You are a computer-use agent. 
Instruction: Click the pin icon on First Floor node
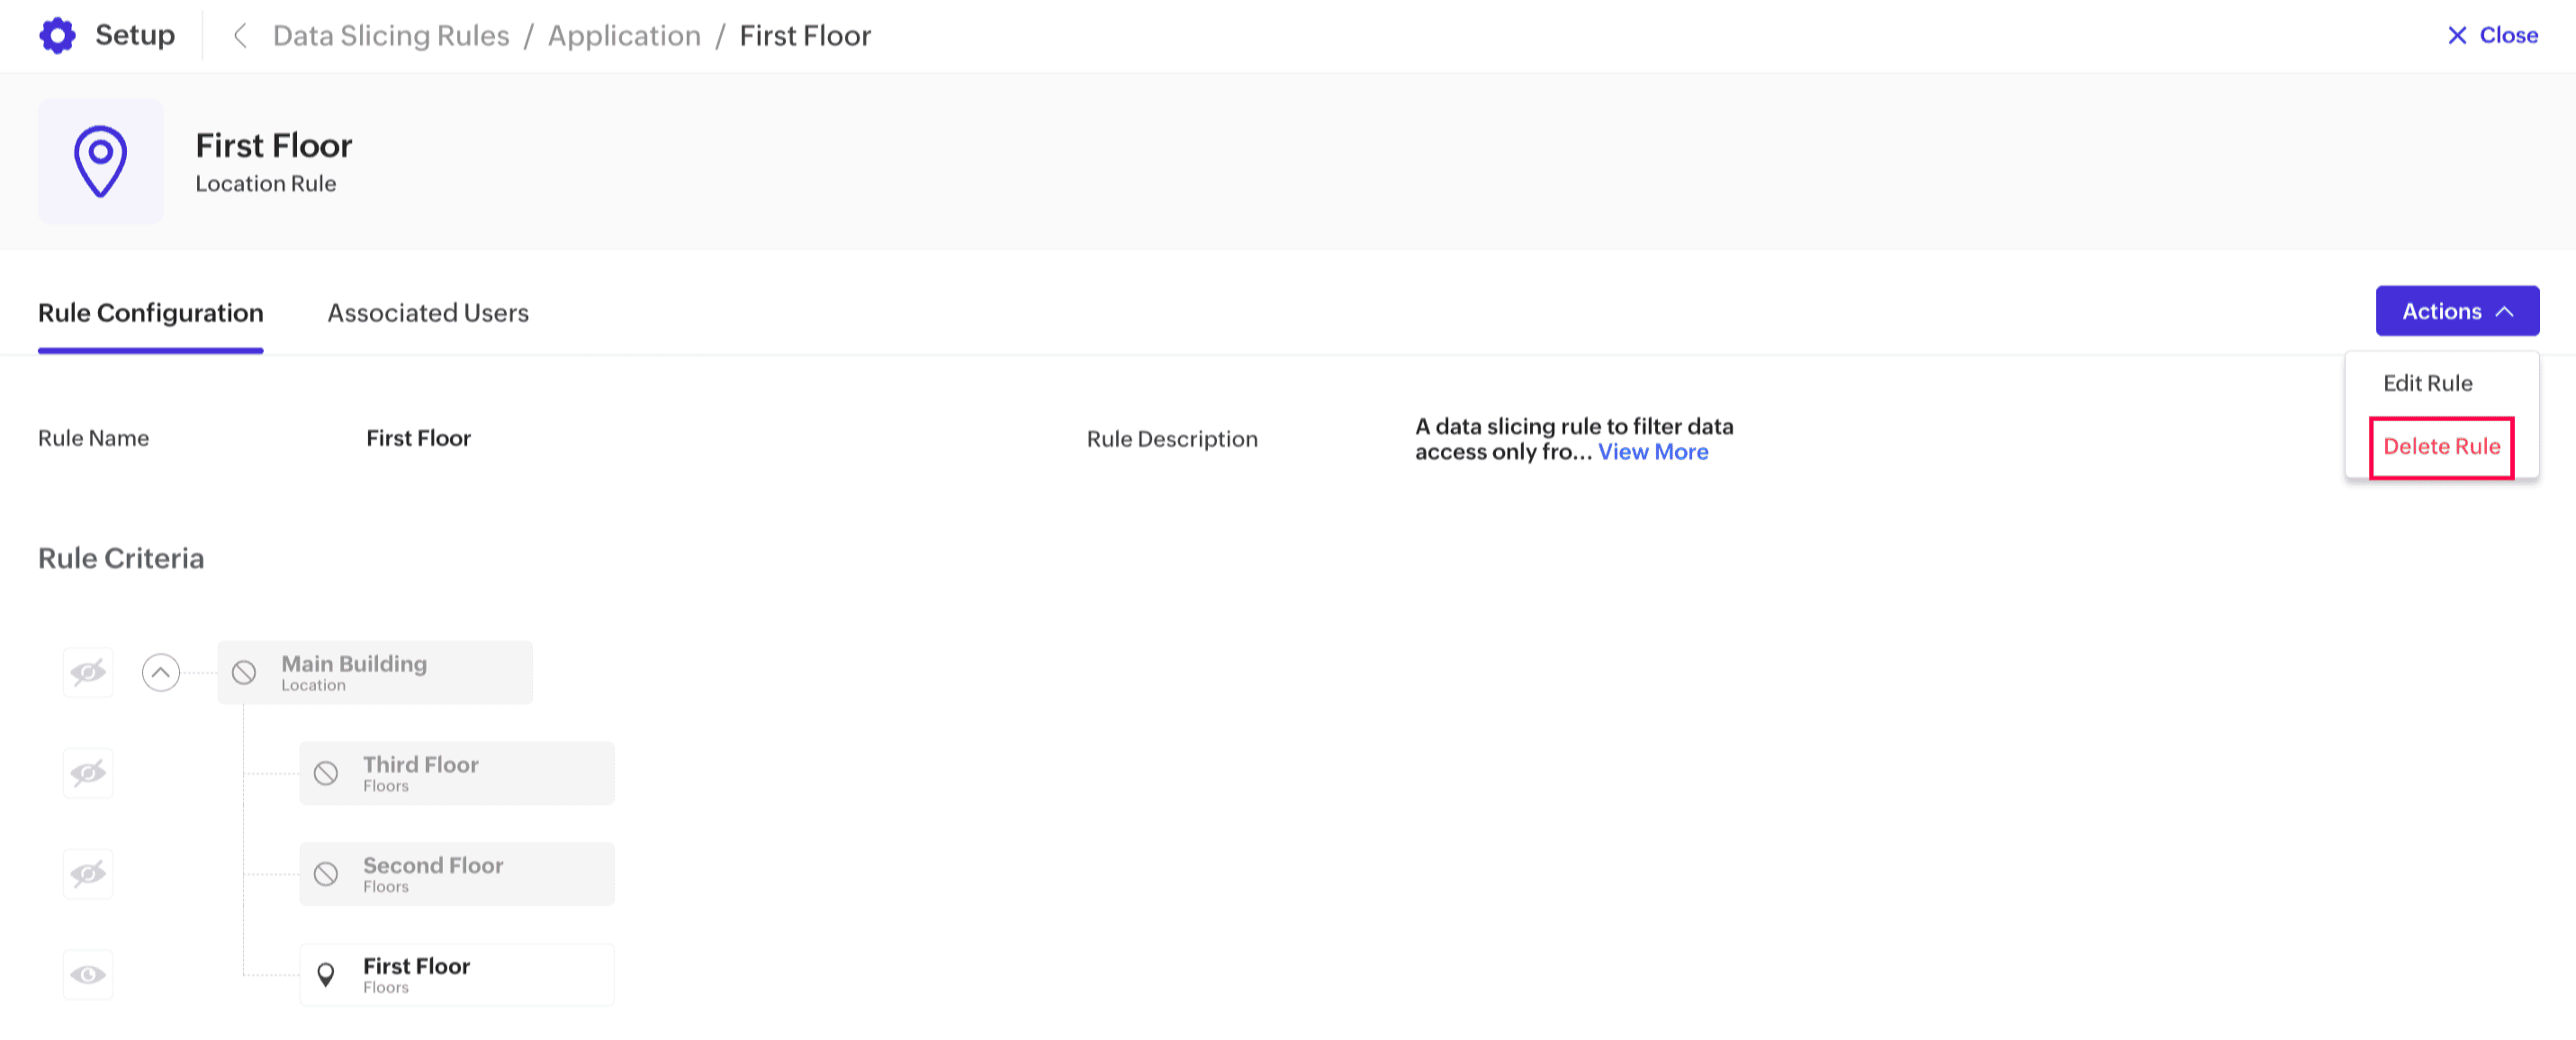coord(326,974)
